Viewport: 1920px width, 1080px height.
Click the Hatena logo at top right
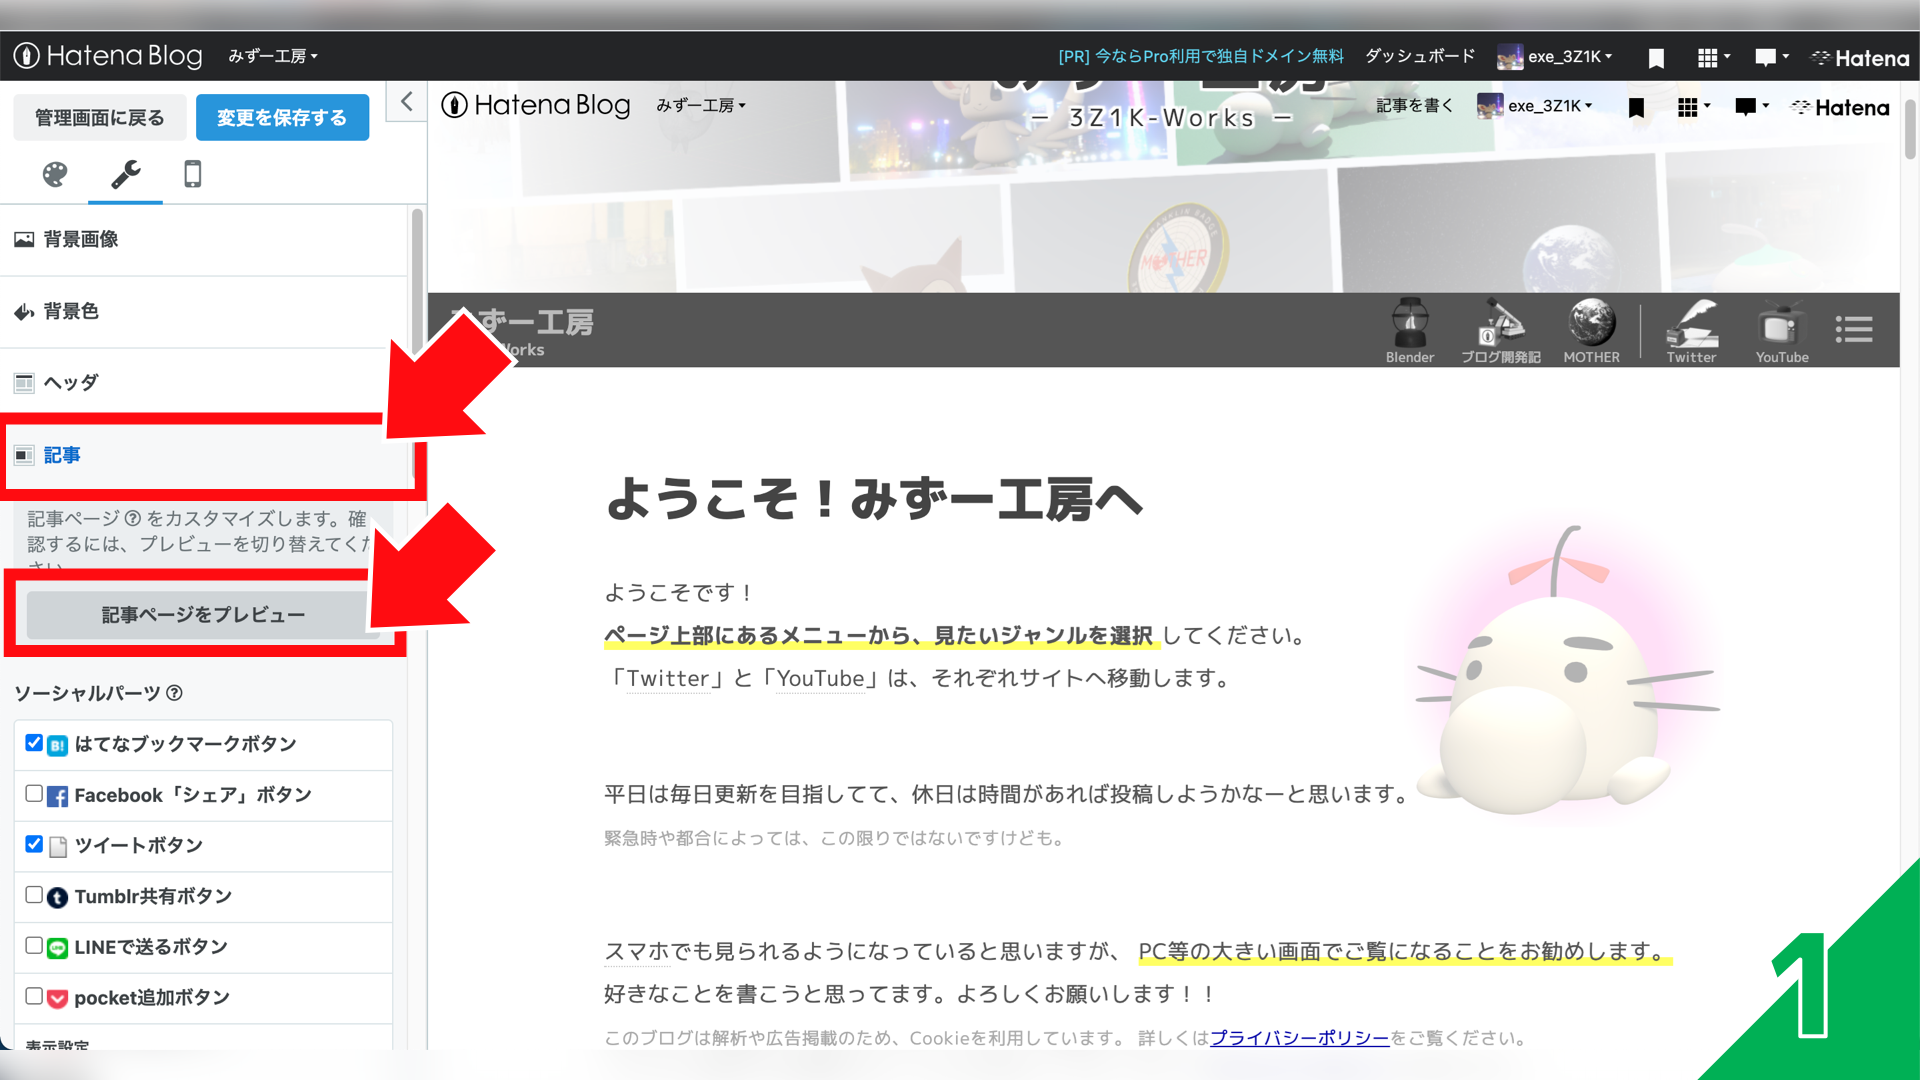(1860, 58)
